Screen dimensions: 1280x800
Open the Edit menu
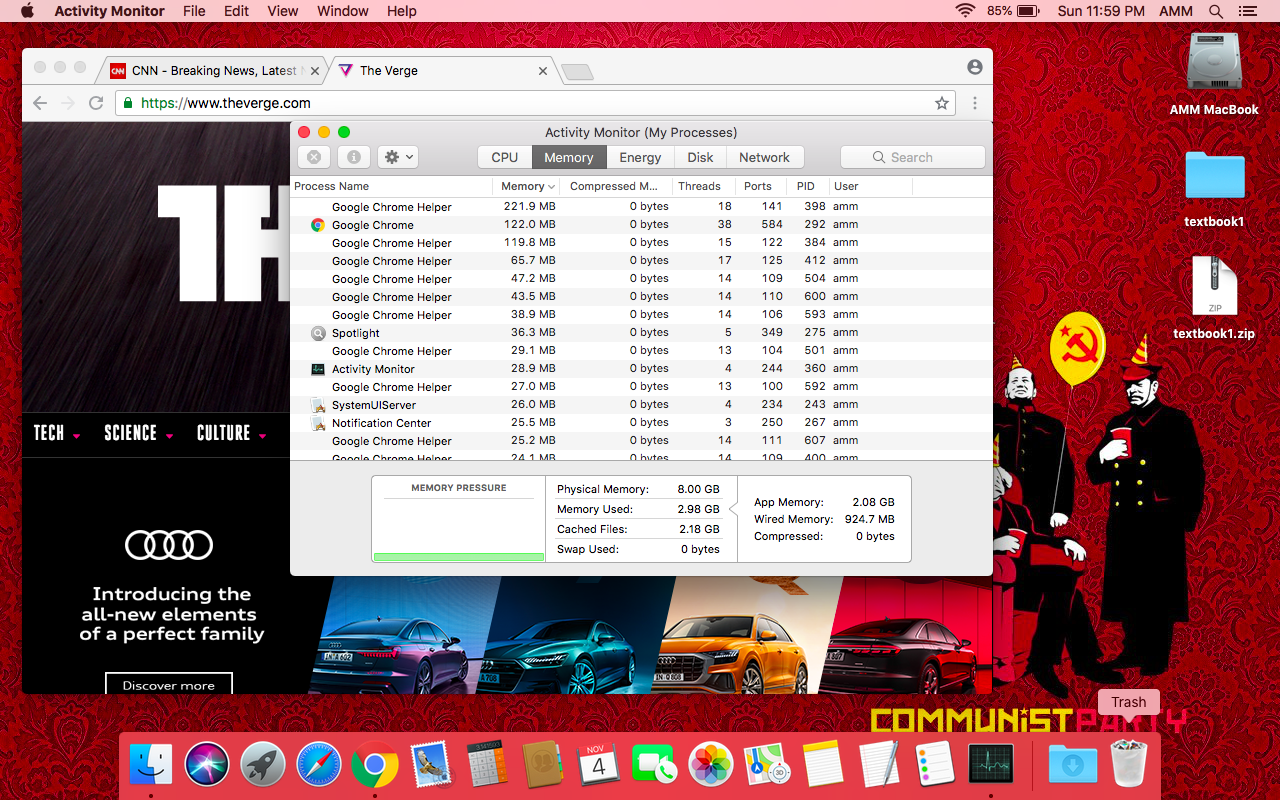237,11
